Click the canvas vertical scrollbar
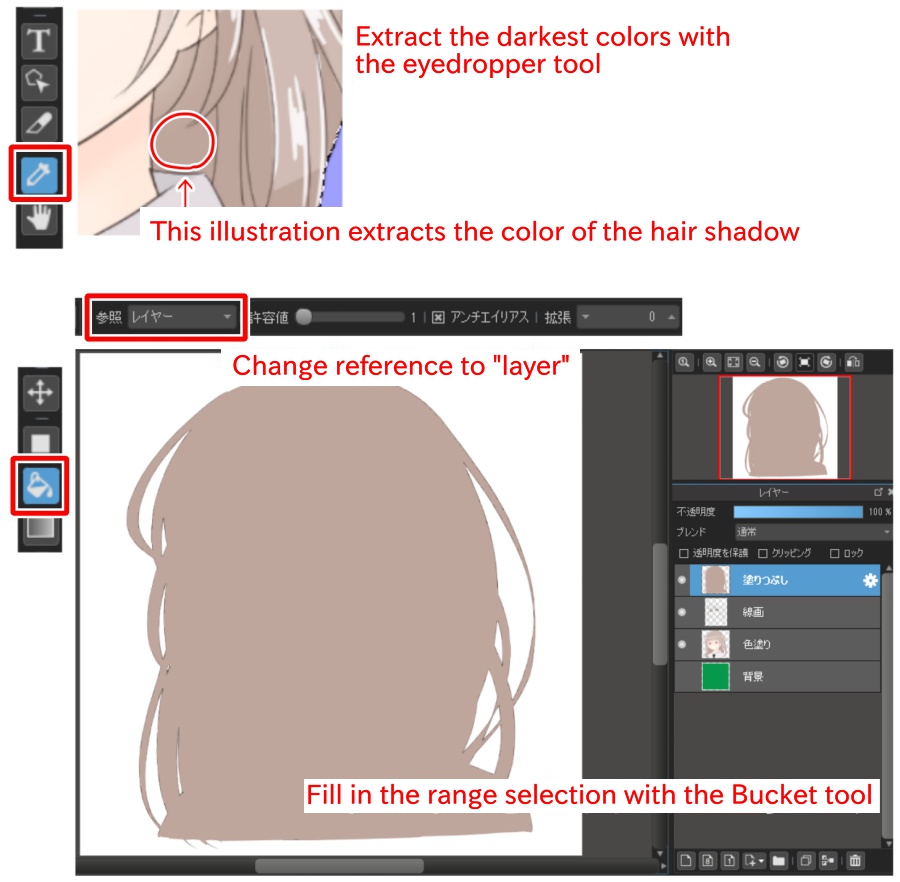900x882 pixels. tap(660, 604)
